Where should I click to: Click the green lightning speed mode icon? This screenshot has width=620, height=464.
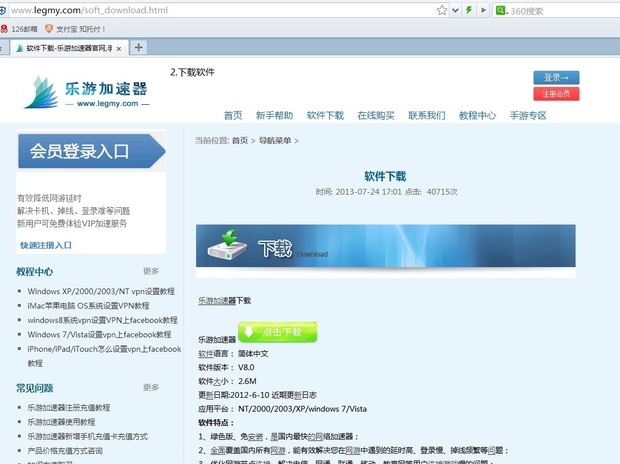[x=469, y=10]
